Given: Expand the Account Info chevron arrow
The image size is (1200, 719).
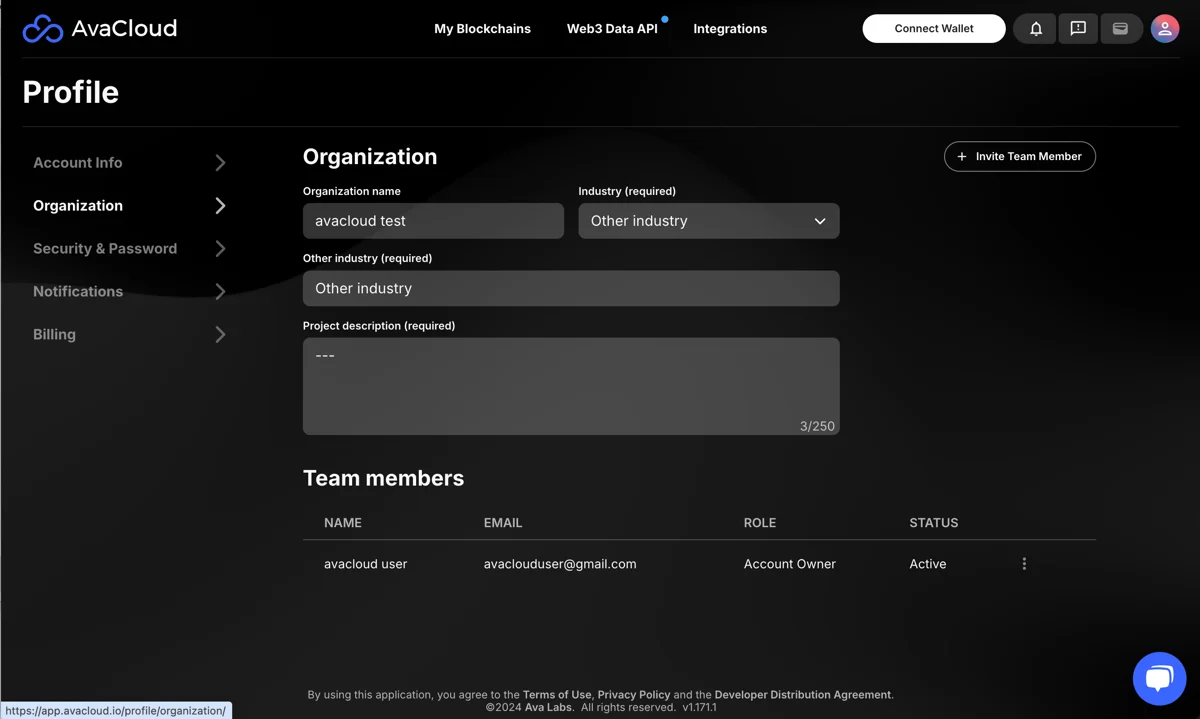Looking at the screenshot, I should click(220, 163).
